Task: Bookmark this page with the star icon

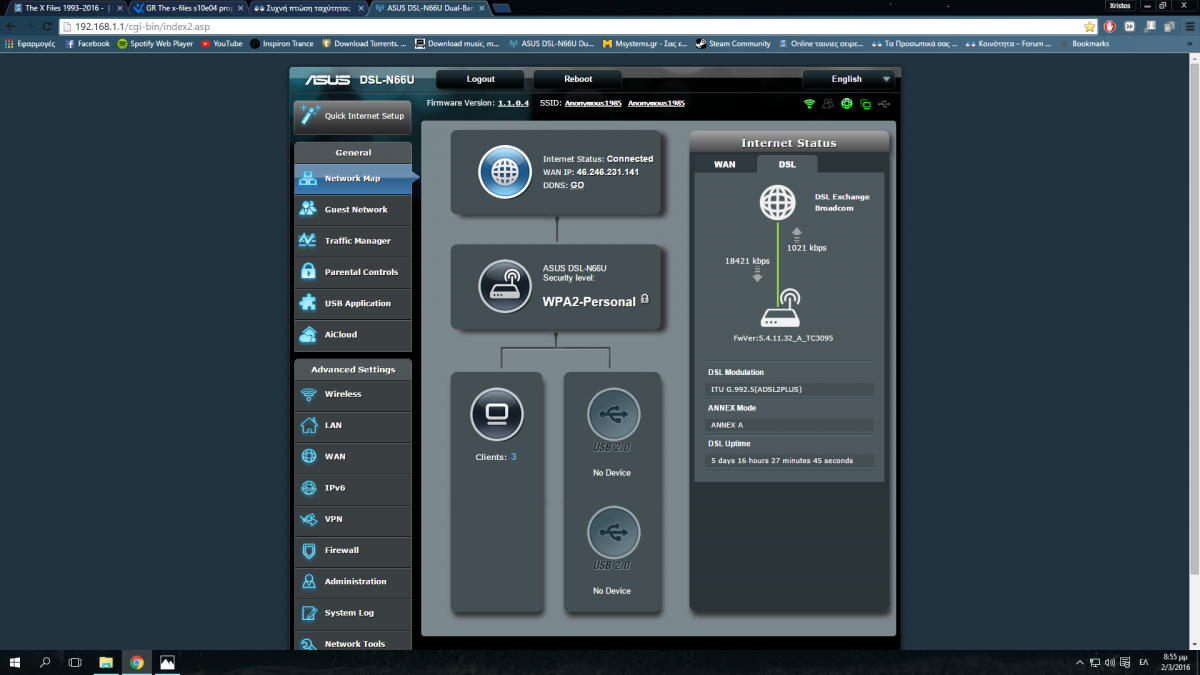Action: (1089, 27)
